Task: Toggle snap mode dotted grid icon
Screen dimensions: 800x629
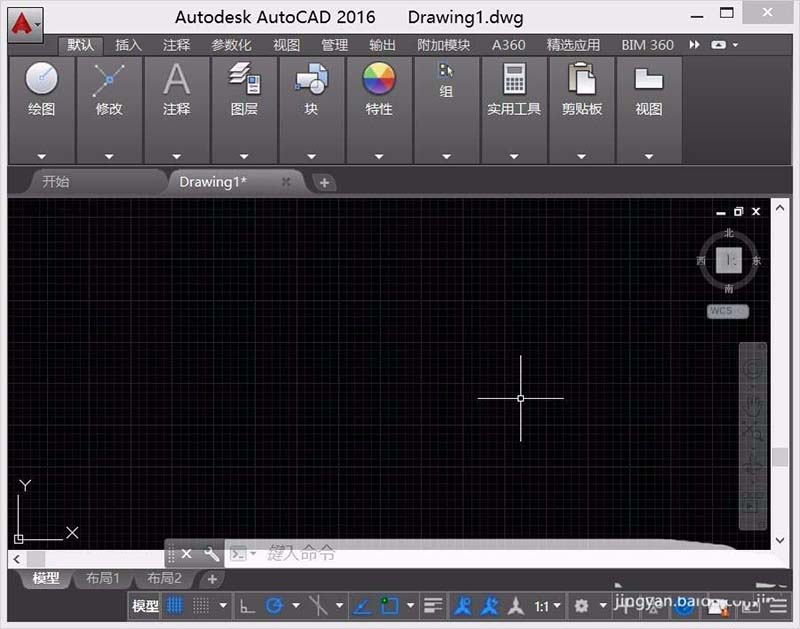Action: [201, 606]
